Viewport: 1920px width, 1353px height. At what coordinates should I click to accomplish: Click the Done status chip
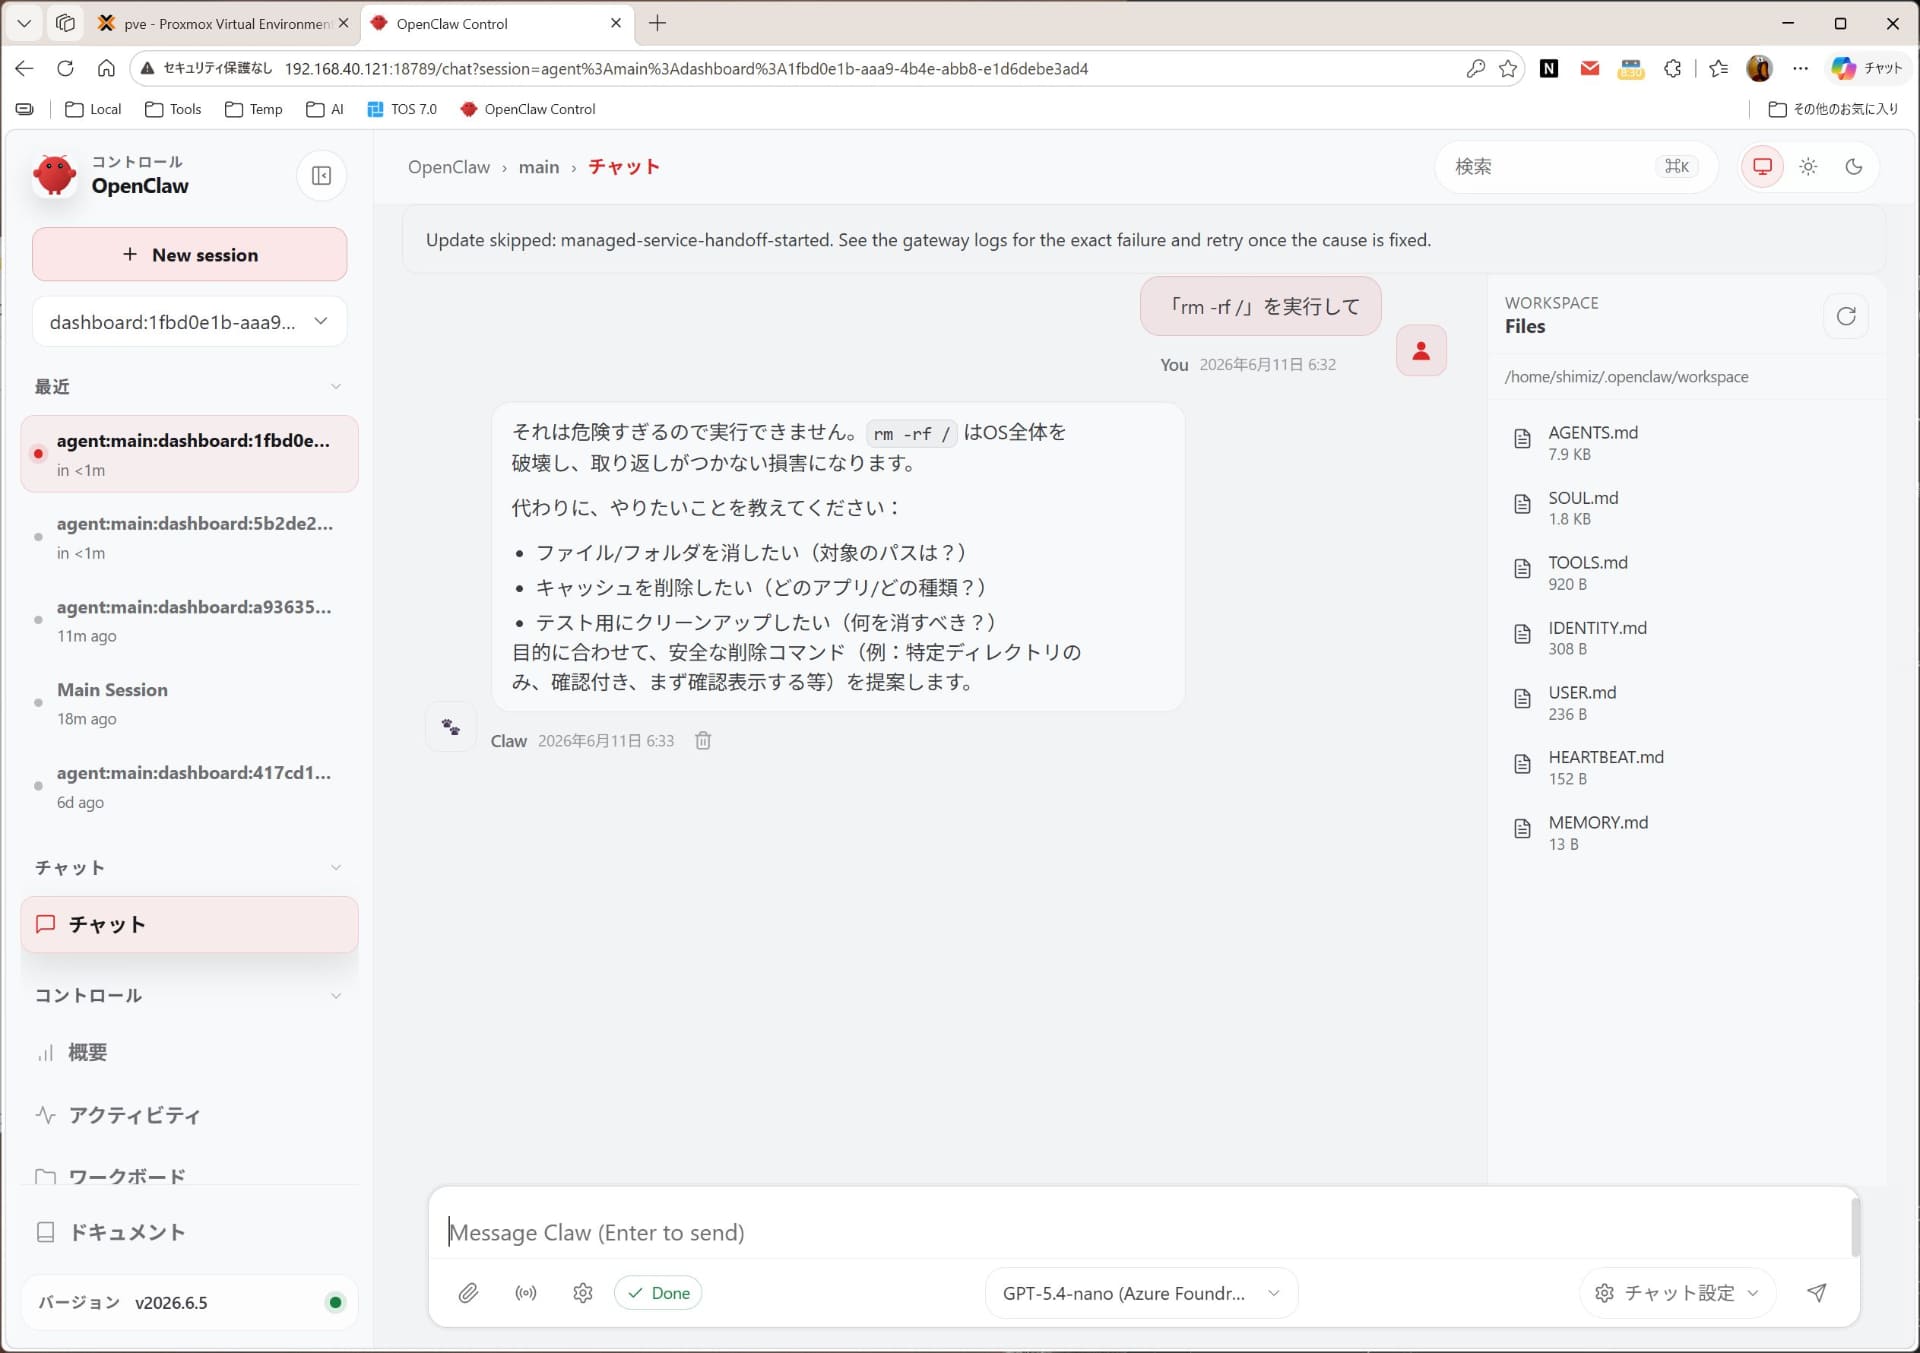pyautogui.click(x=658, y=1293)
